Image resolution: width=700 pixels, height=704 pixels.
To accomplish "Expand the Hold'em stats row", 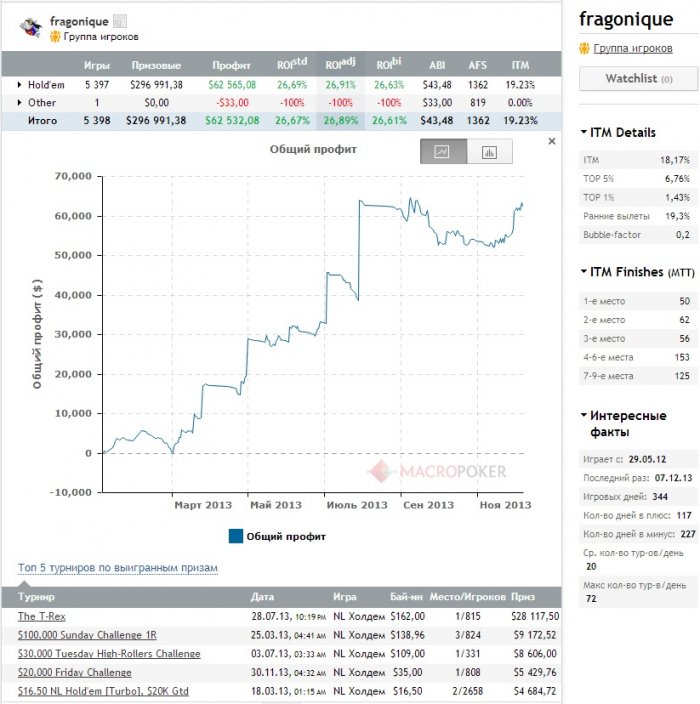I will point(19,84).
